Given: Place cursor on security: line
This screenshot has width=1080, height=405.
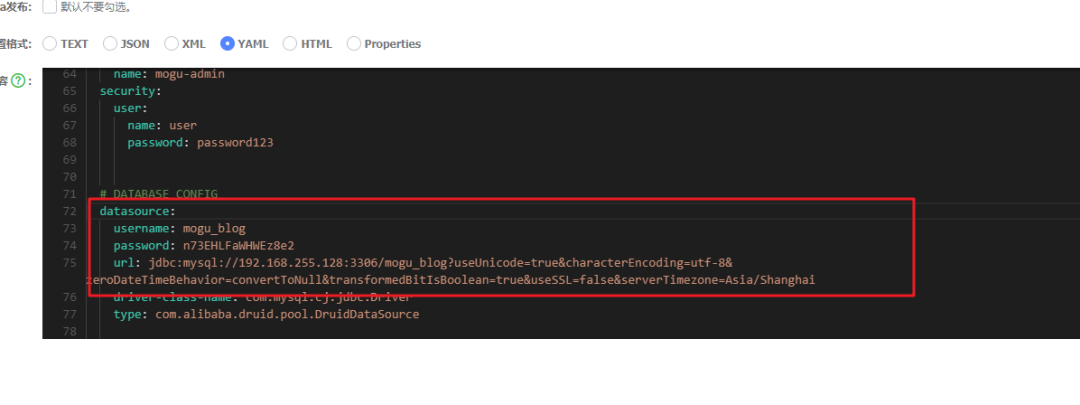Looking at the screenshot, I should [129, 91].
